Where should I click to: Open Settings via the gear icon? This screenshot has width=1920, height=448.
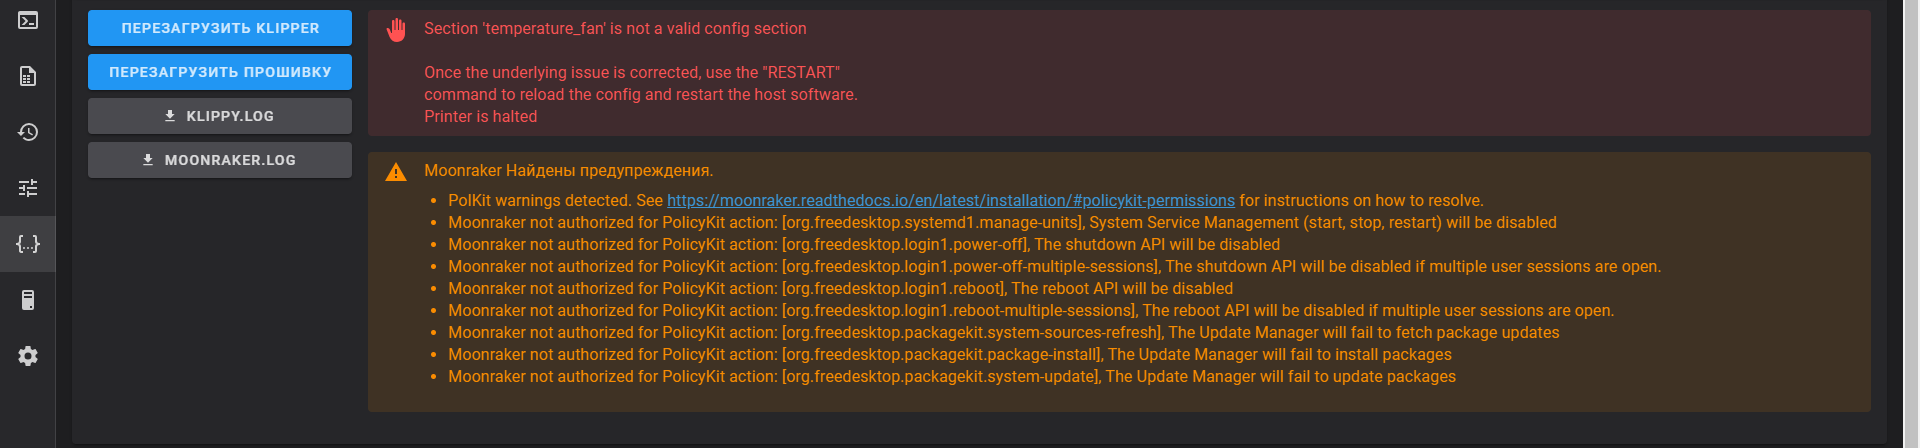click(x=28, y=356)
